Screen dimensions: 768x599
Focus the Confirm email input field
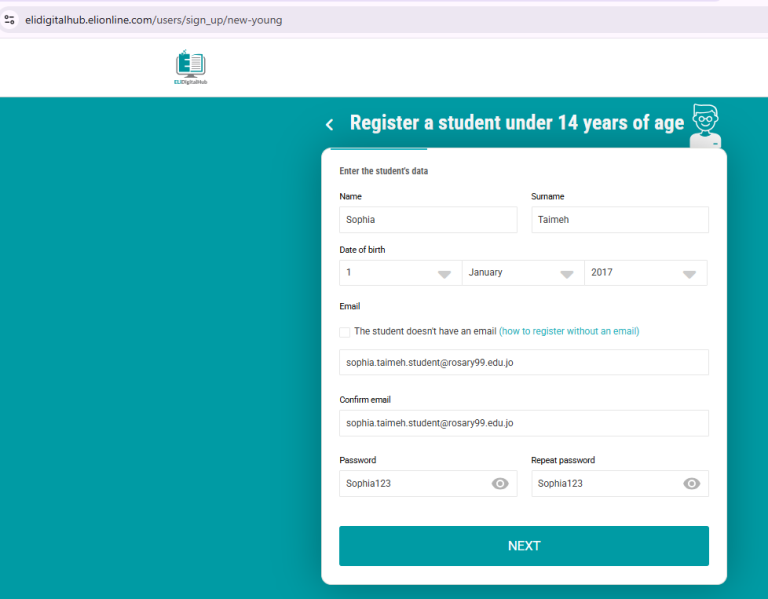(x=523, y=423)
